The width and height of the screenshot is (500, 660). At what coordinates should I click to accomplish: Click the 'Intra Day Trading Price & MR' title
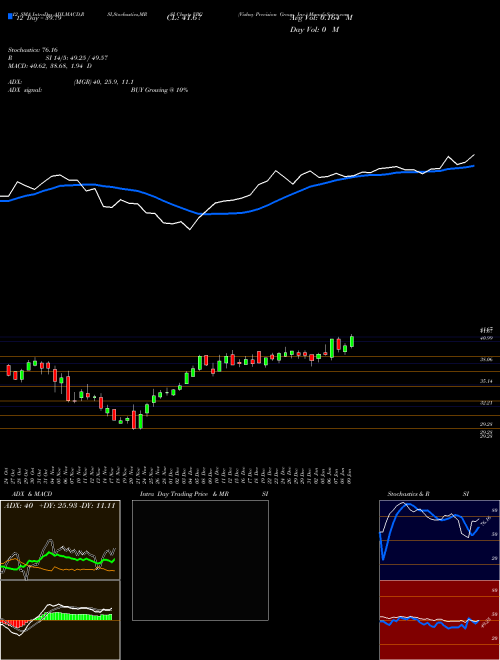tap(184, 494)
